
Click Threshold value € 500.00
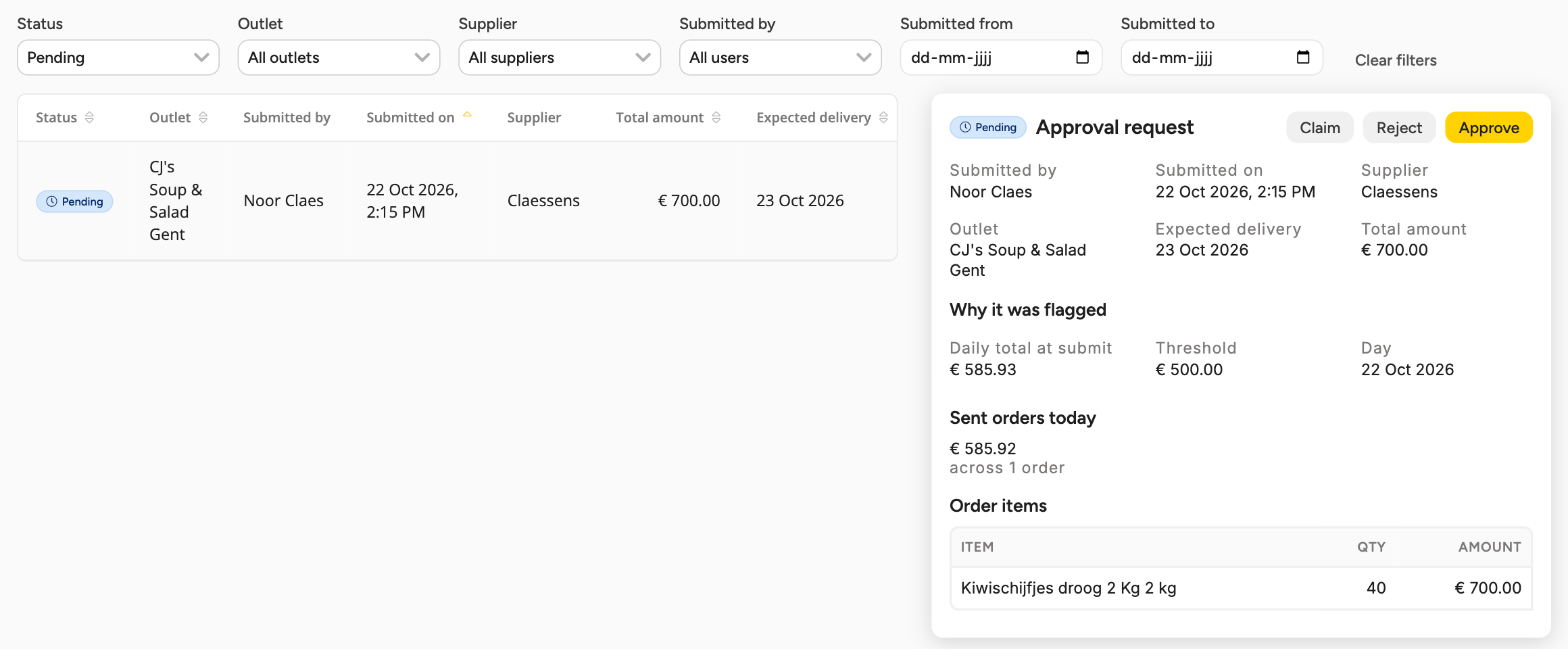pyautogui.click(x=1189, y=370)
